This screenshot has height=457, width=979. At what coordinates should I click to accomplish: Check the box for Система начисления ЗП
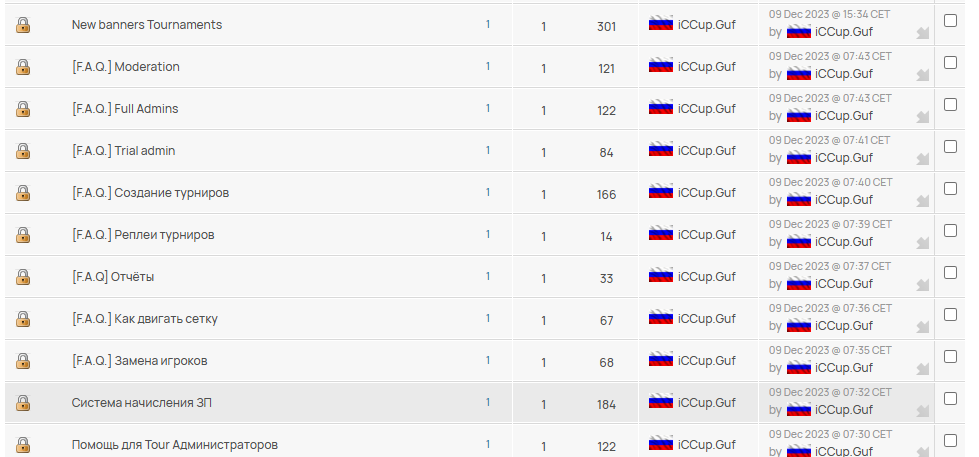950,398
